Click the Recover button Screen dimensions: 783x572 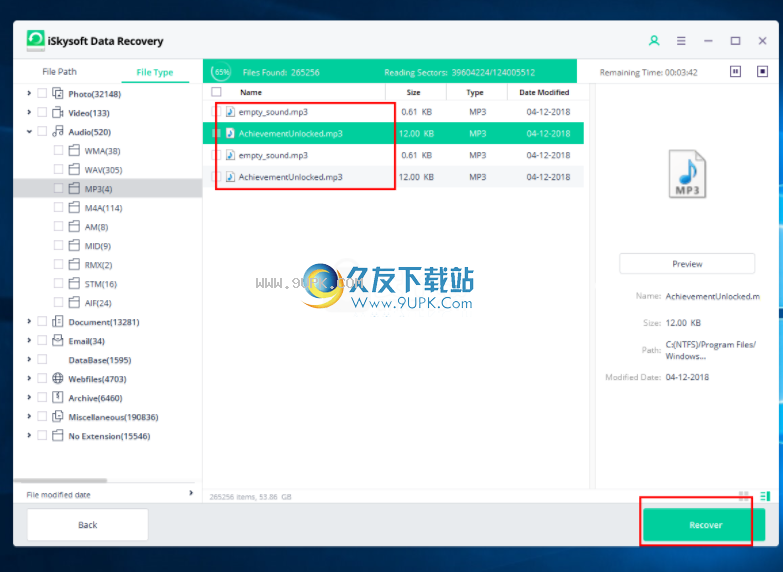(x=705, y=525)
